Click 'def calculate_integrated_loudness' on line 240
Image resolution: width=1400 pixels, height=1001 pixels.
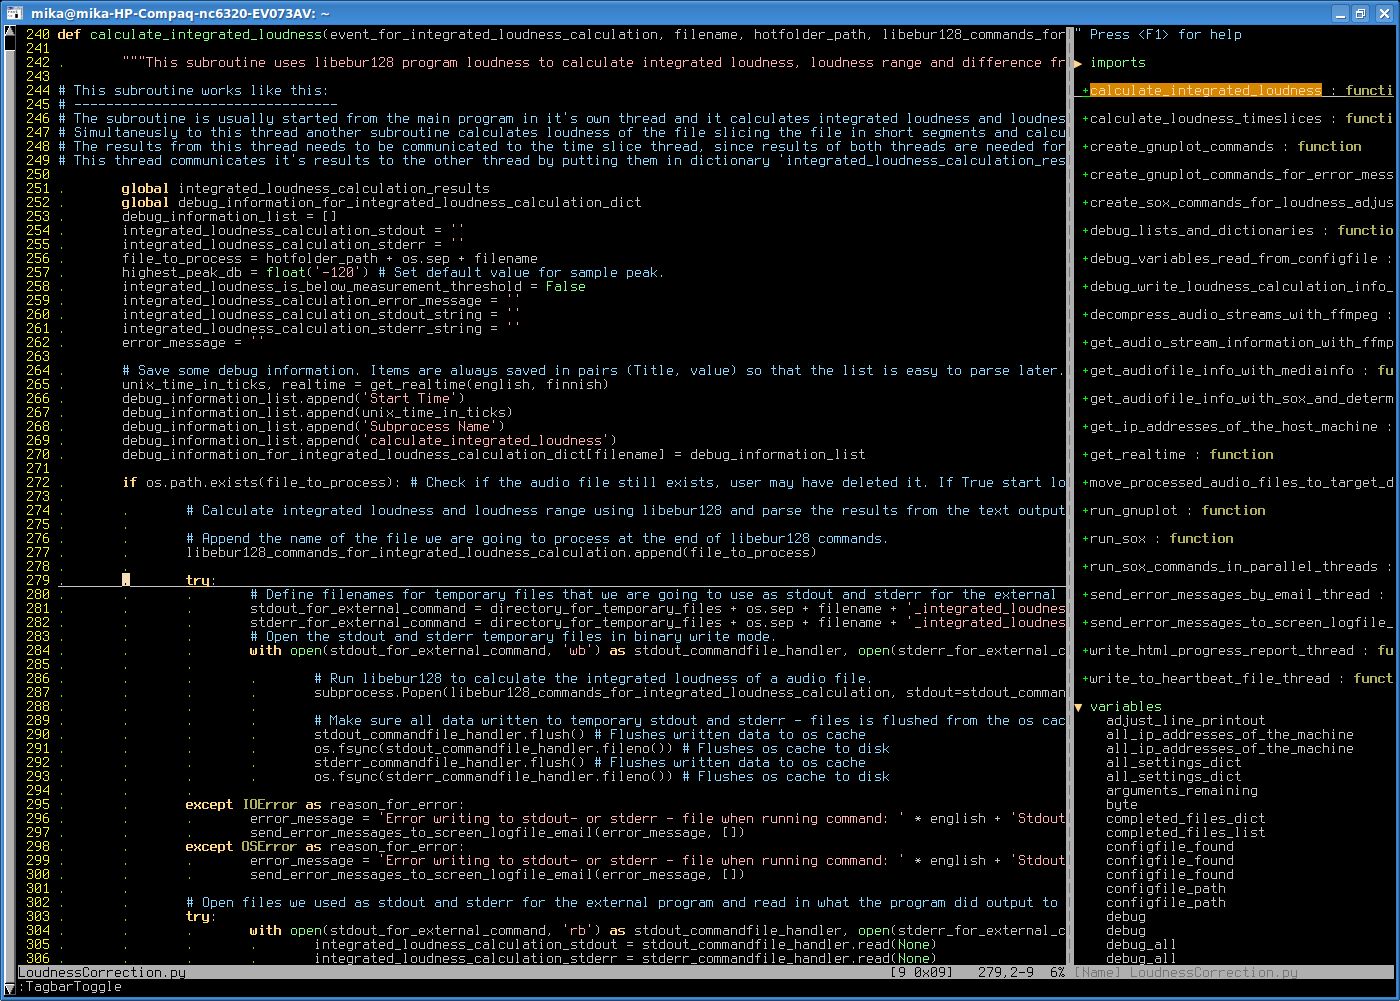189,35
